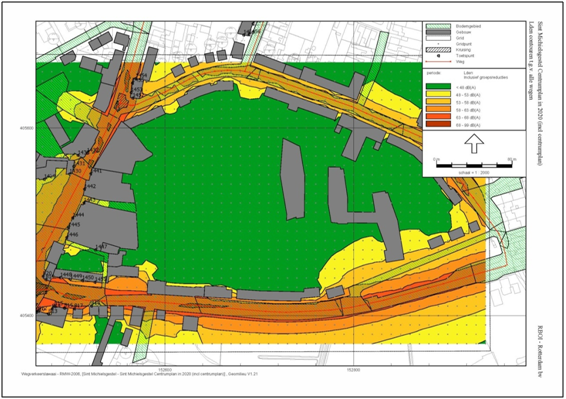Click the schaal 1:2000 text

point(474,173)
